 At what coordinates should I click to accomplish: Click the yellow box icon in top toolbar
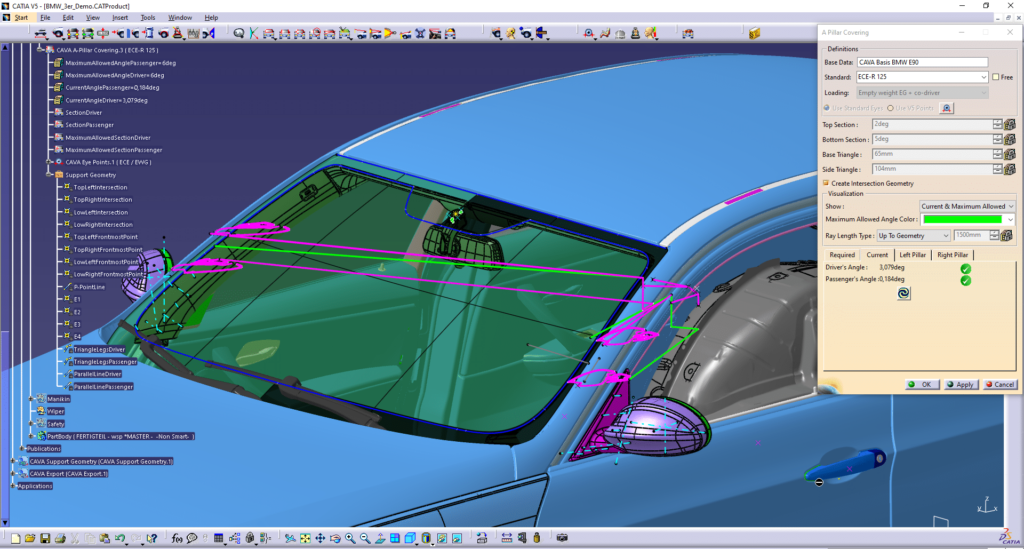pos(754,33)
